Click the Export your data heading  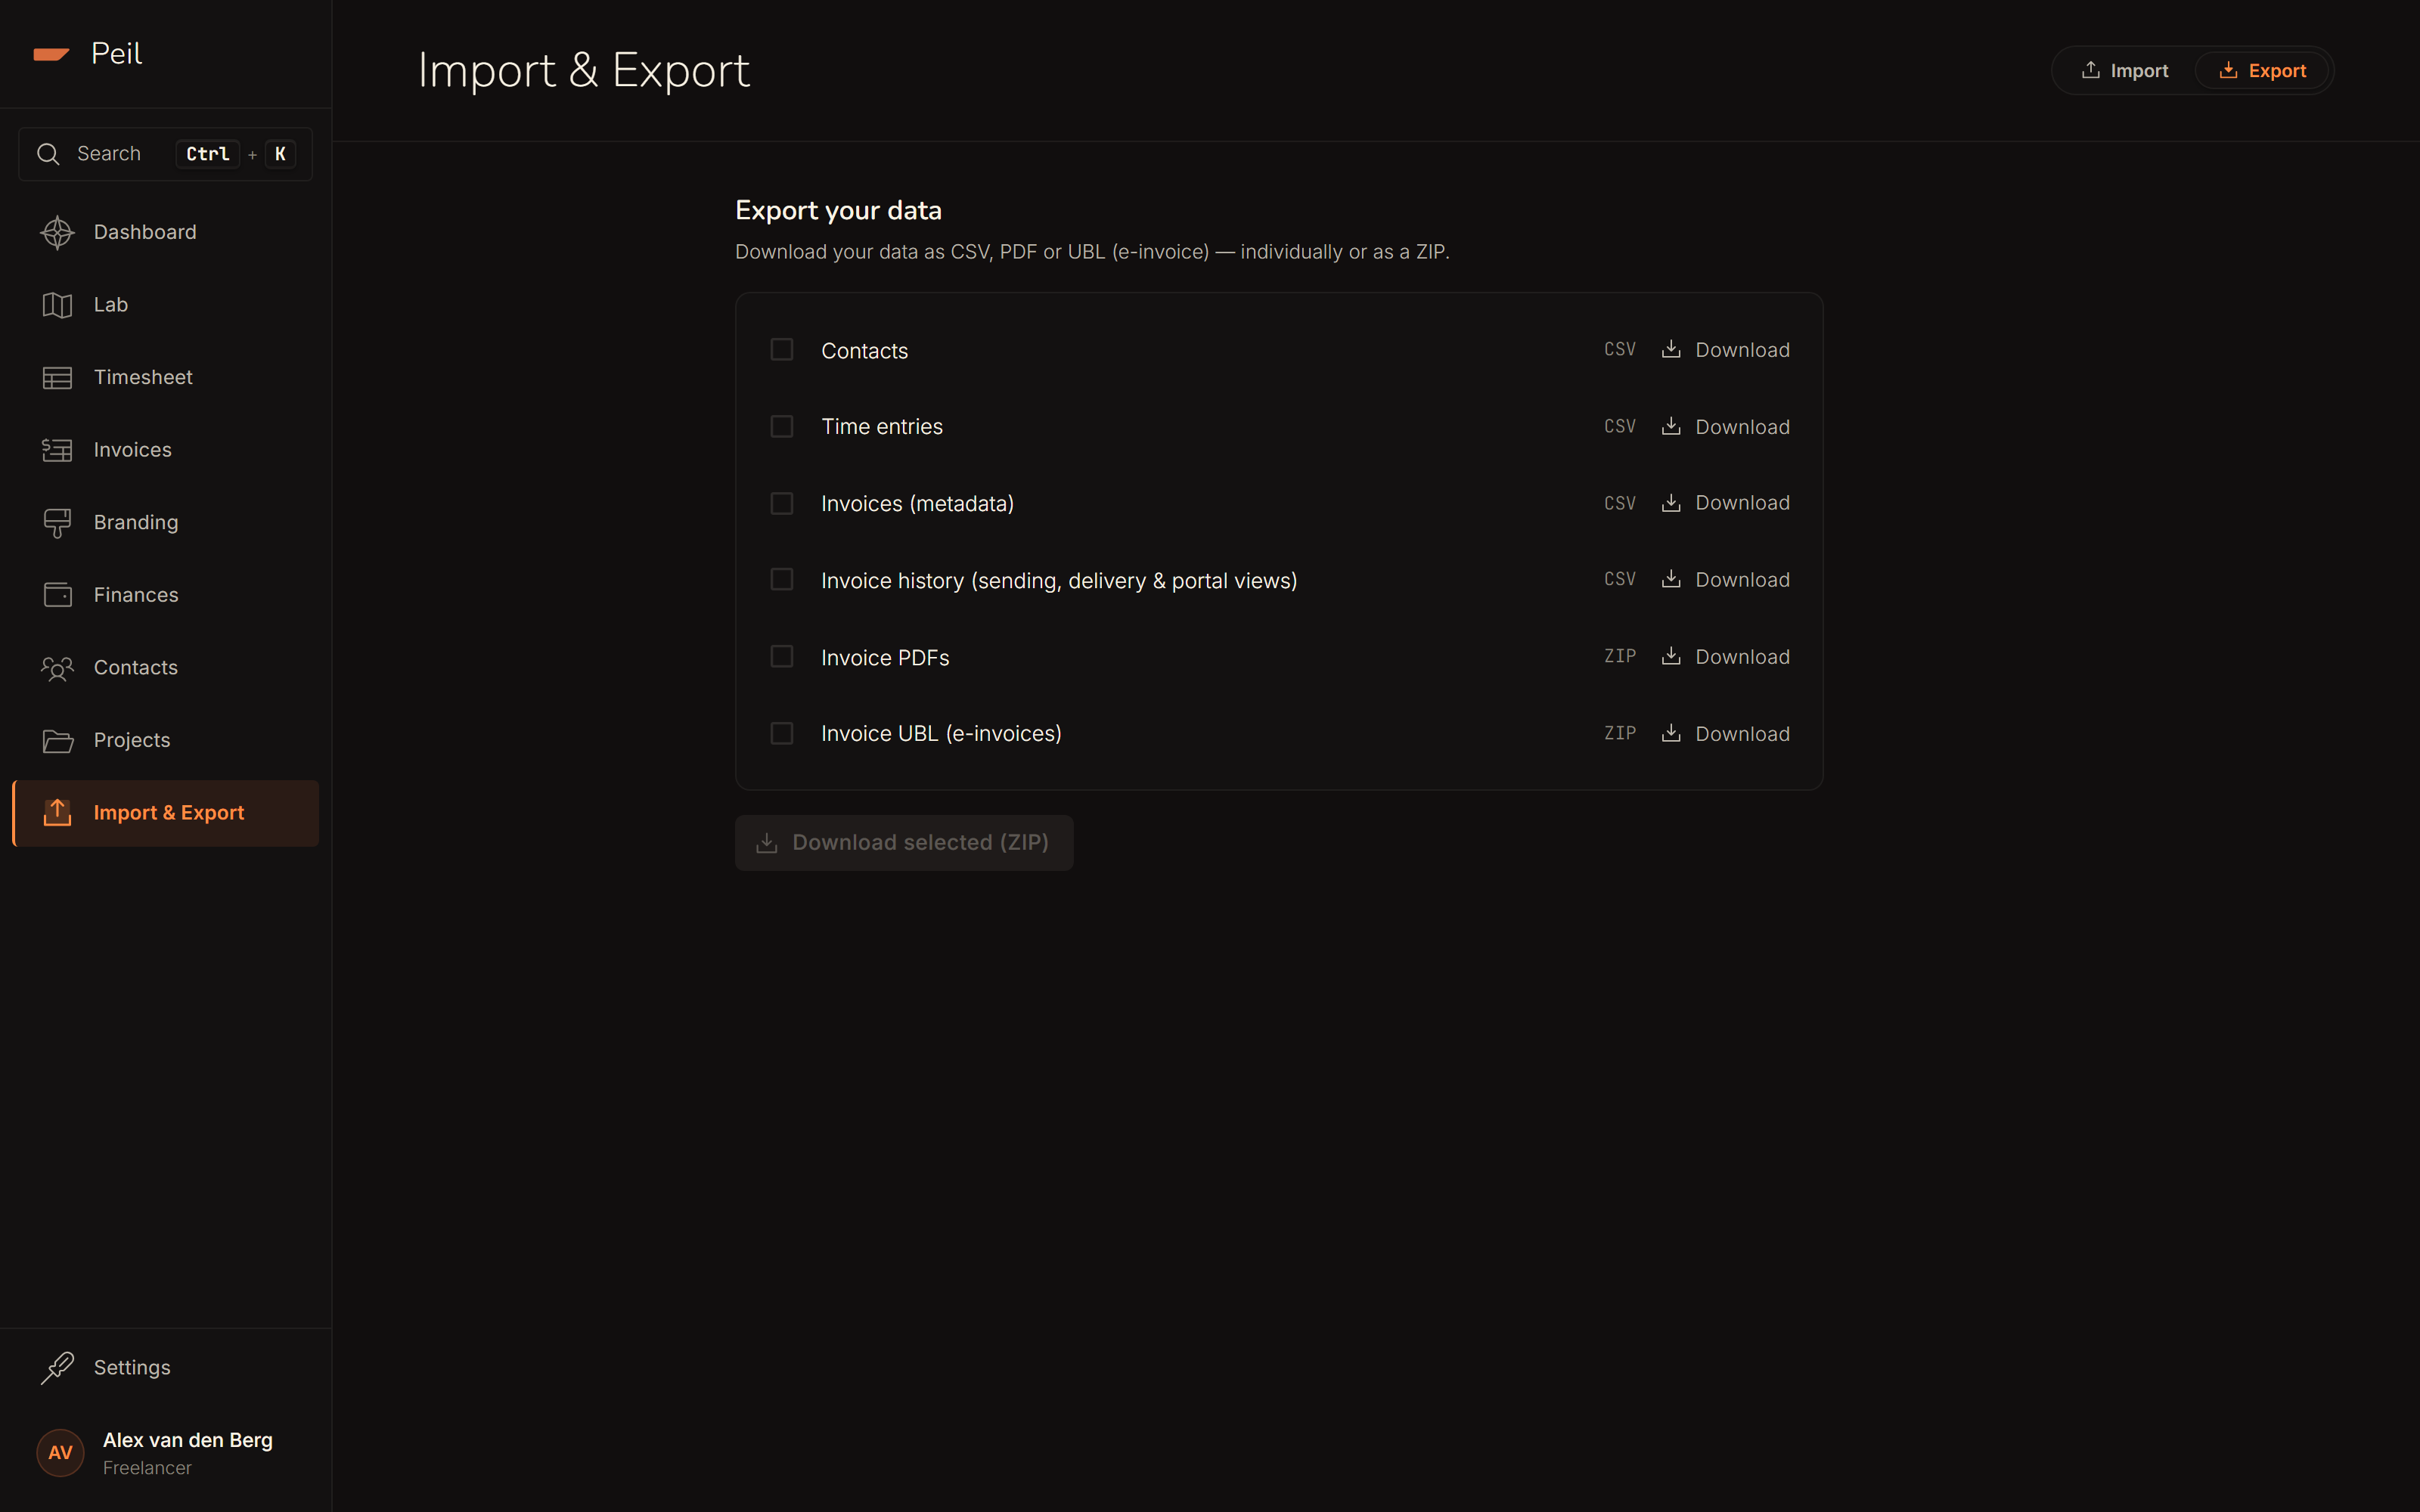point(838,211)
